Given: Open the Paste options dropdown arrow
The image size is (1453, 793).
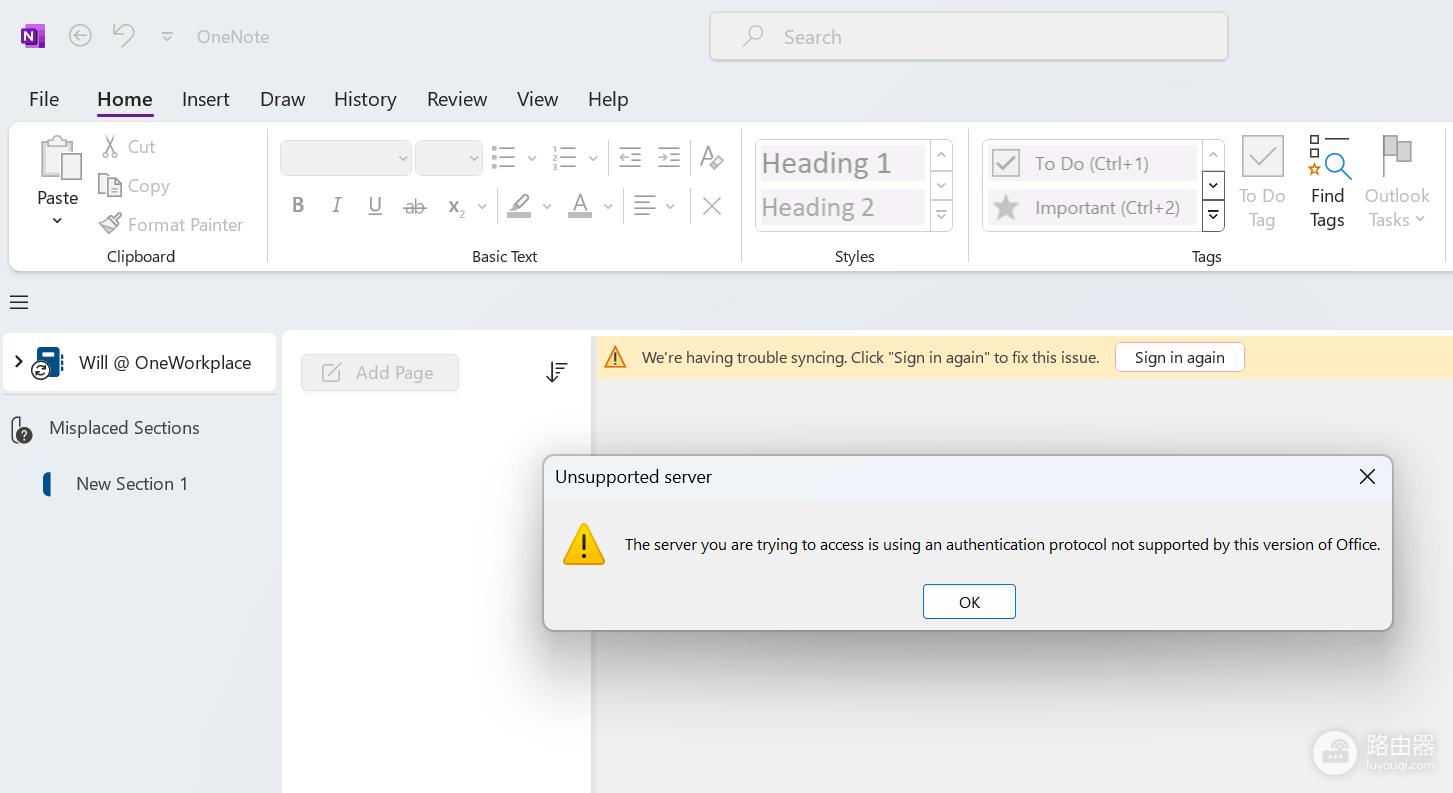Looking at the screenshot, I should [57, 220].
